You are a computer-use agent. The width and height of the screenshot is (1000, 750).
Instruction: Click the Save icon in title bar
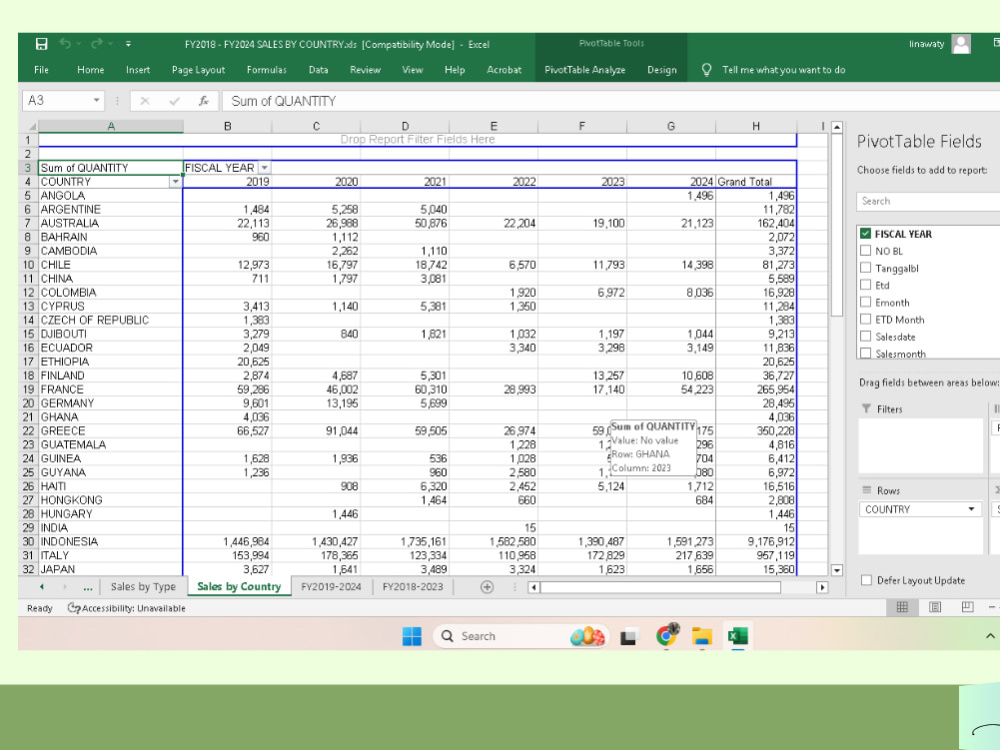click(41, 44)
